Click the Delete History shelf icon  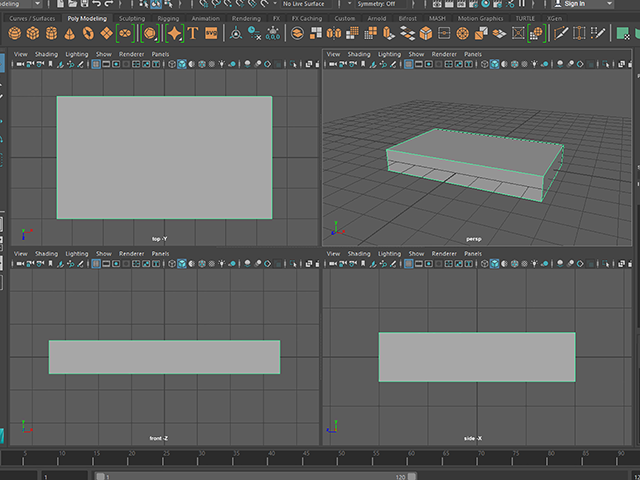[254, 33]
